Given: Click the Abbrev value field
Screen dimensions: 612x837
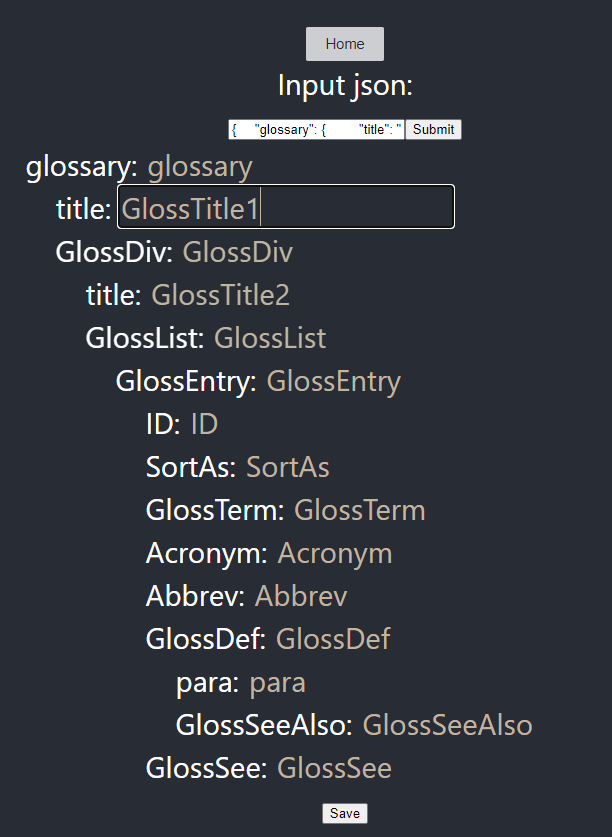Looking at the screenshot, I should pos(300,596).
